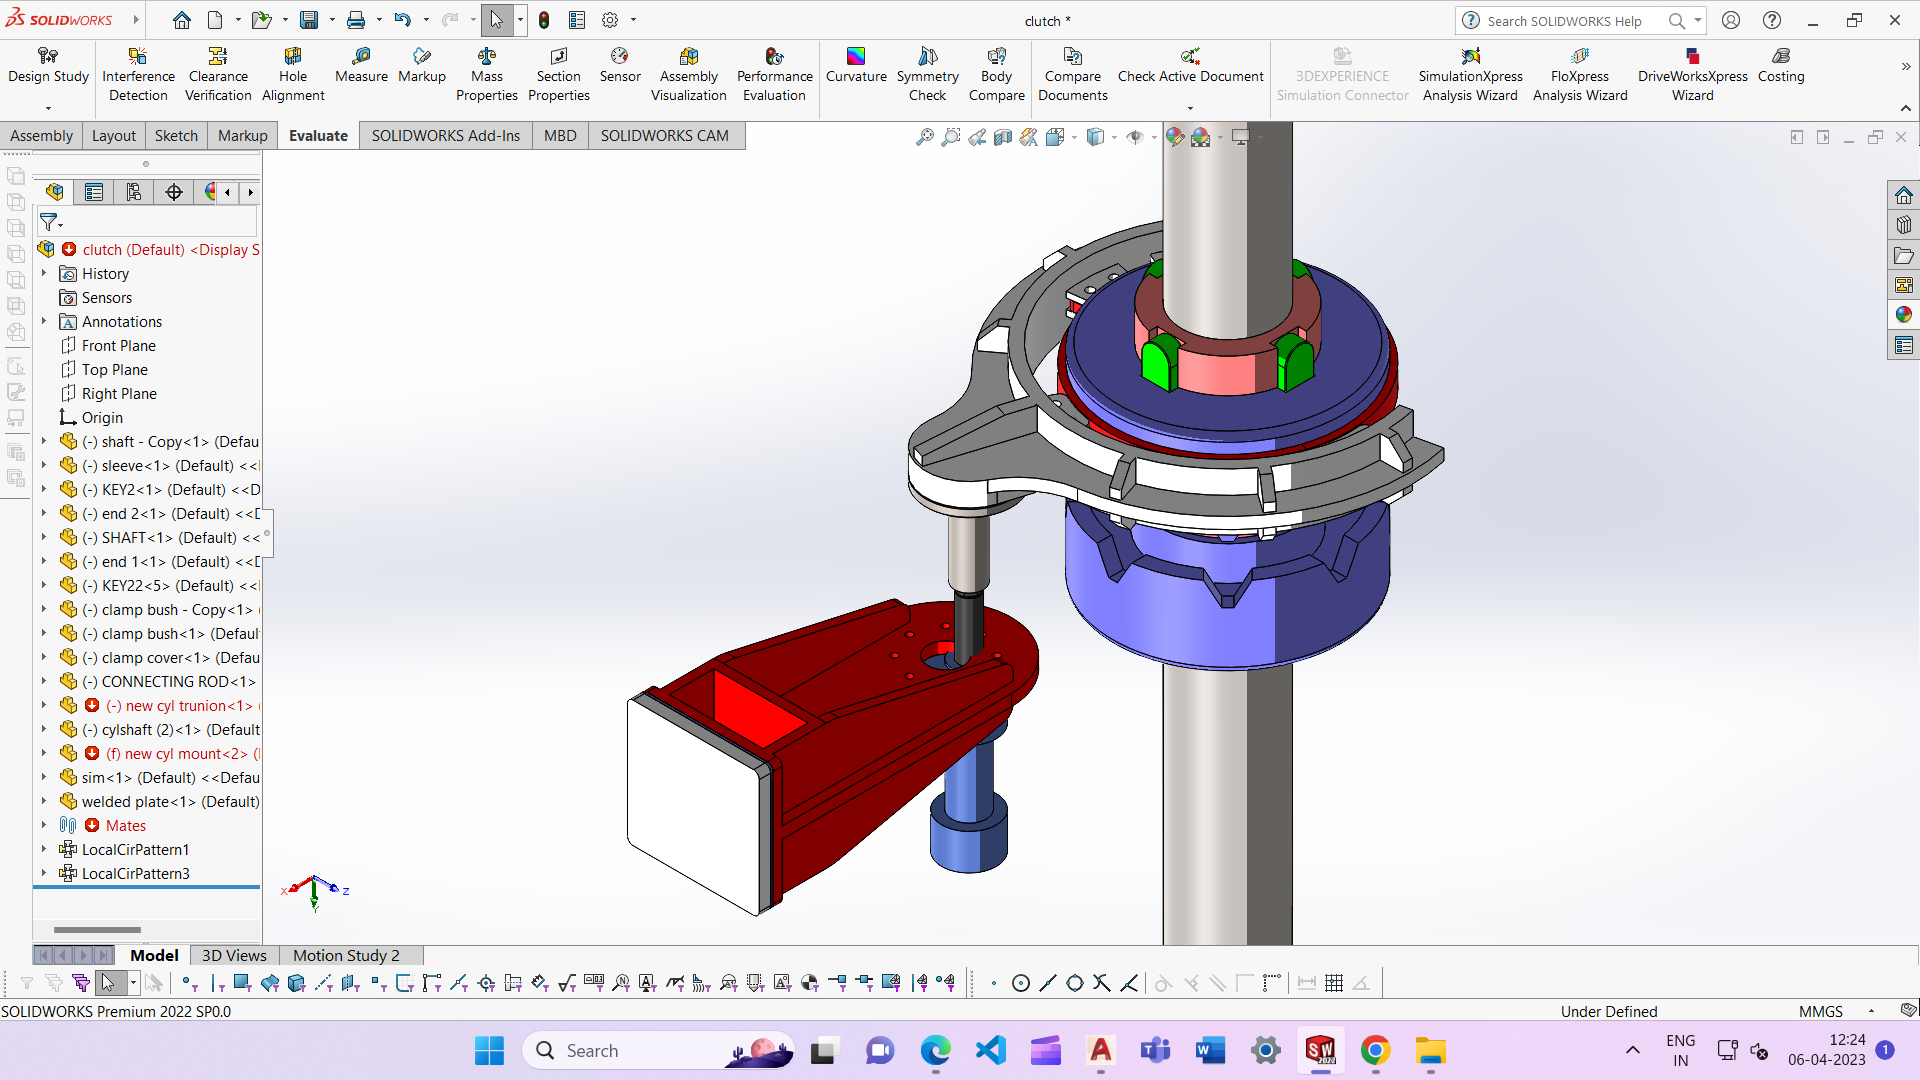Expand the History tree node

[x=44, y=273]
